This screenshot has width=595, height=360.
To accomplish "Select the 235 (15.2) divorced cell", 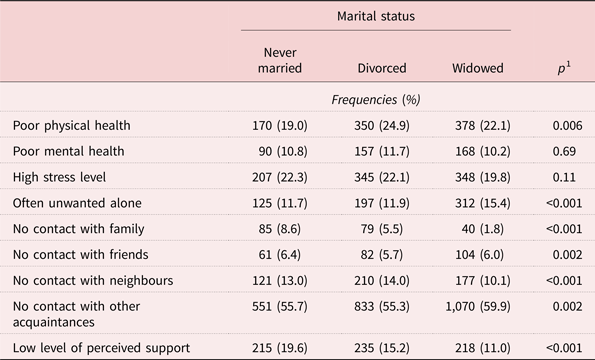I will click(x=382, y=348).
